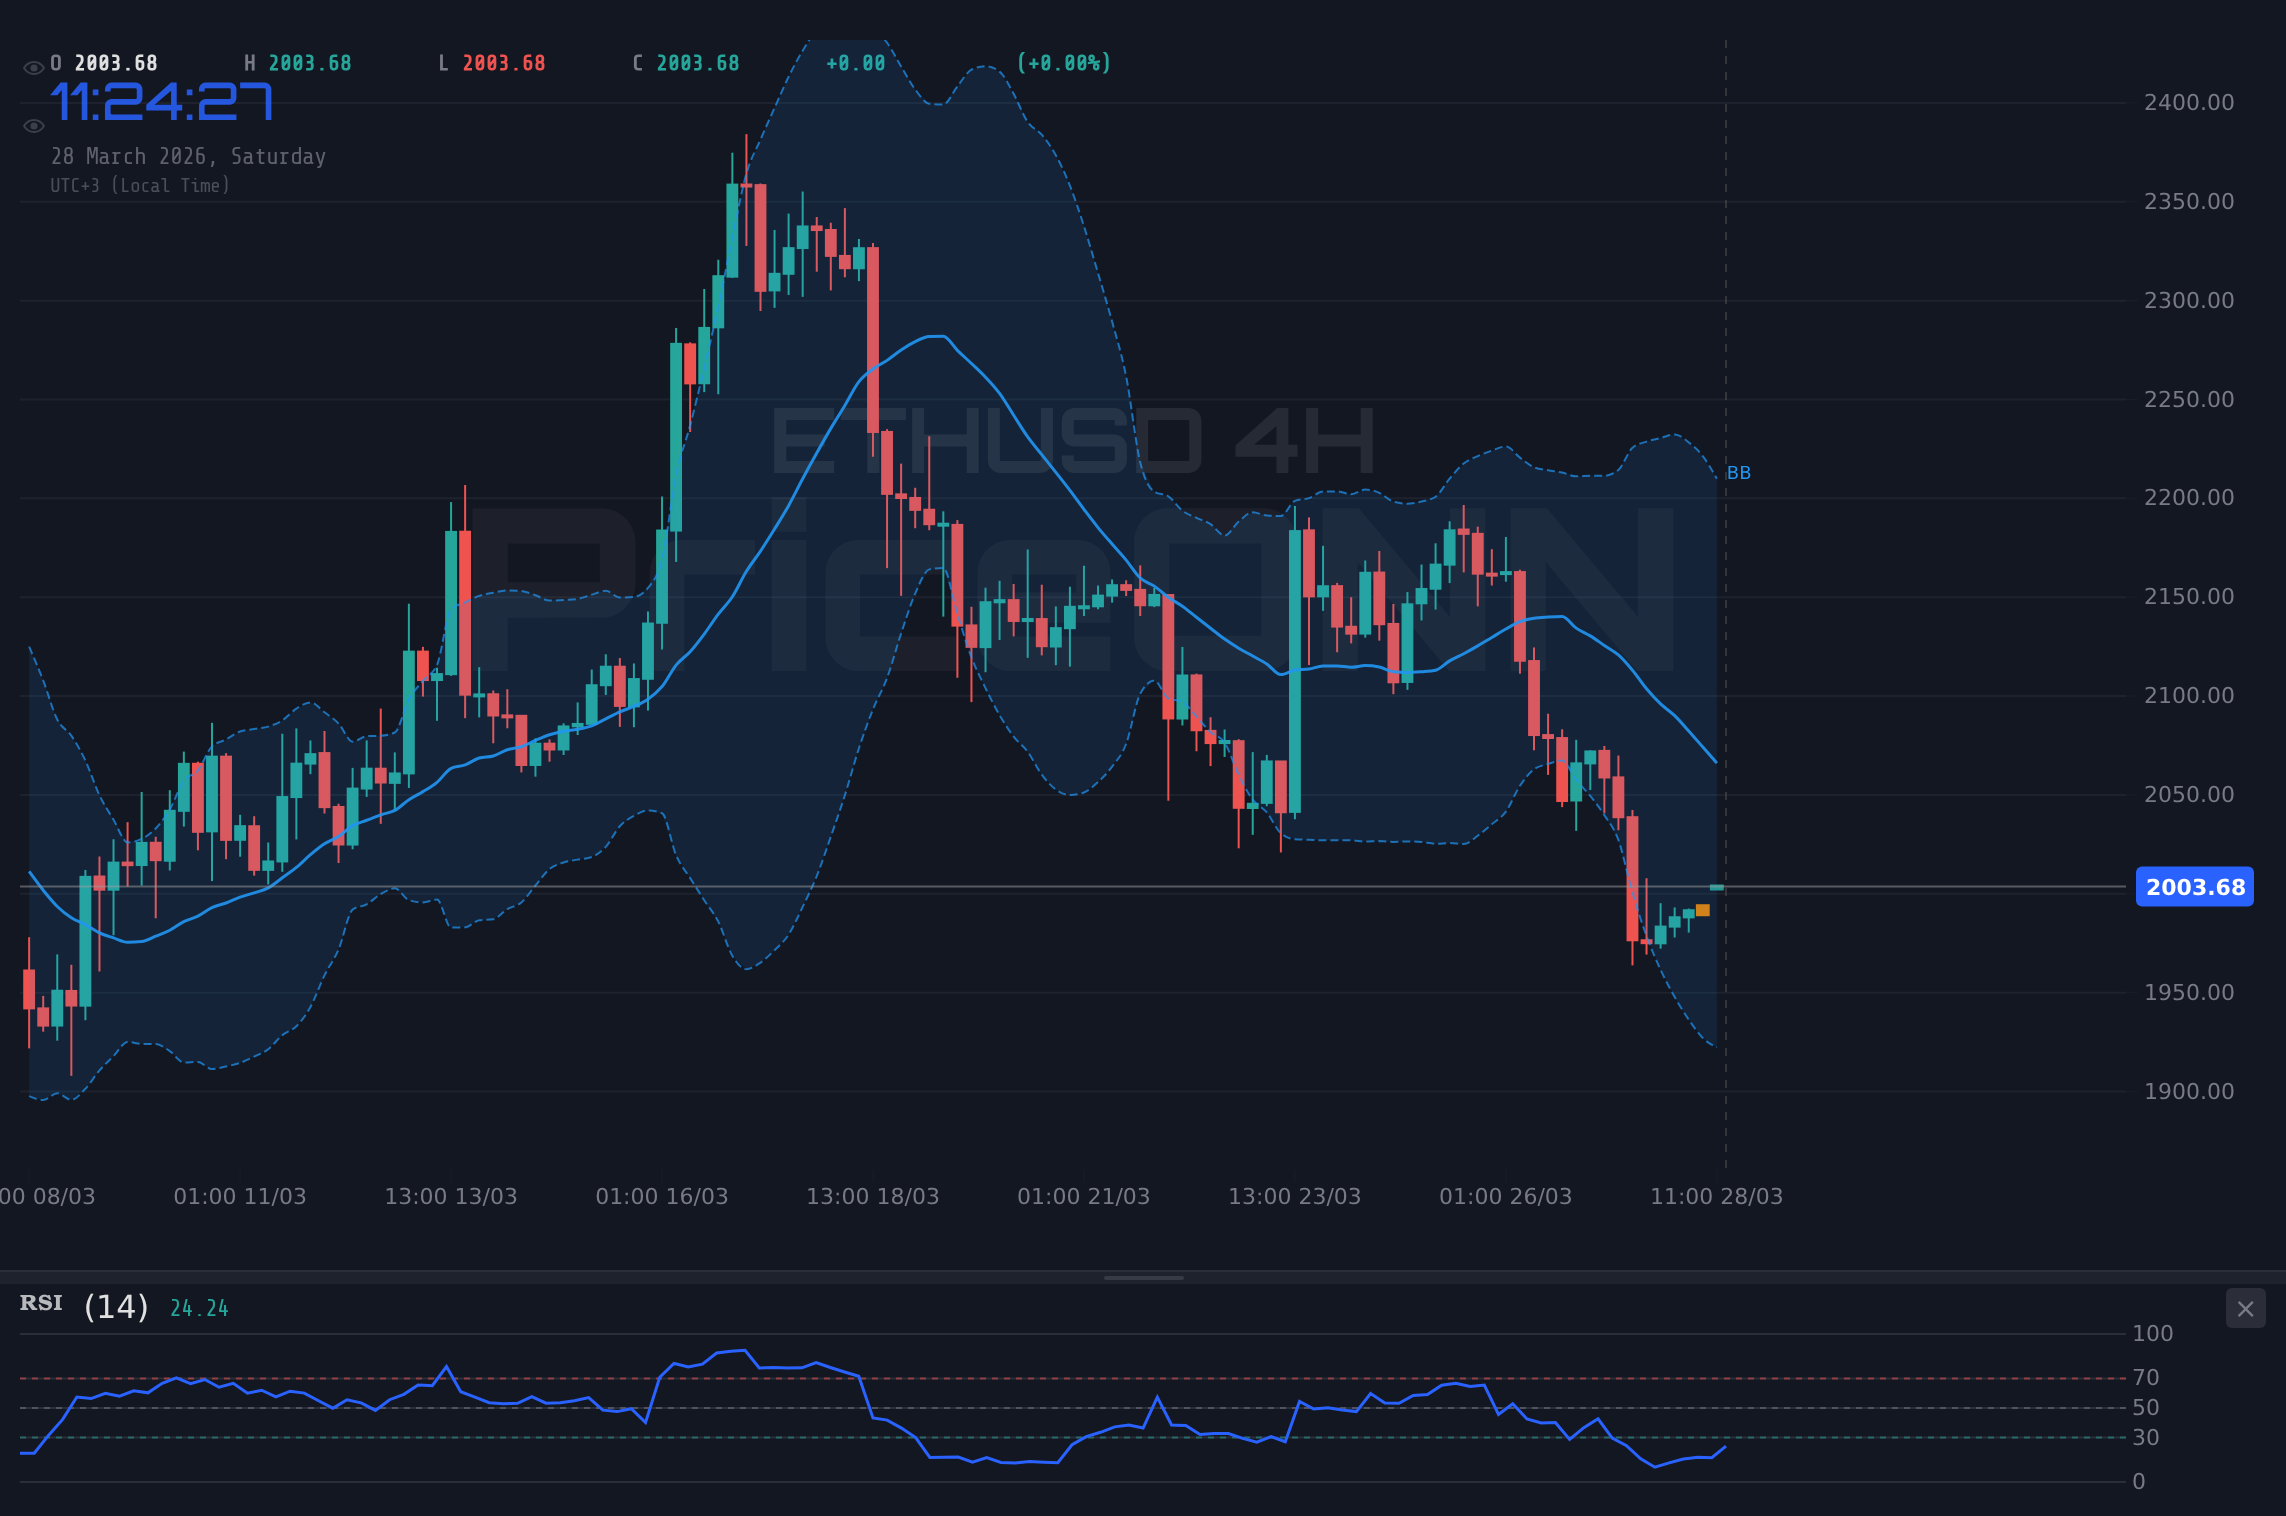Select the UTC+3 (Local Time) label
2286x1516 pixels.
click(x=141, y=185)
